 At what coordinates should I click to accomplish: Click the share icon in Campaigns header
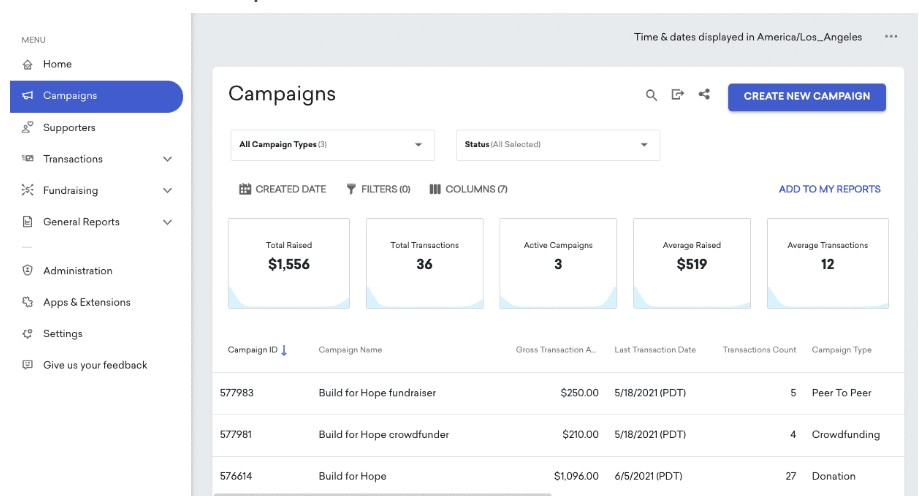(704, 94)
